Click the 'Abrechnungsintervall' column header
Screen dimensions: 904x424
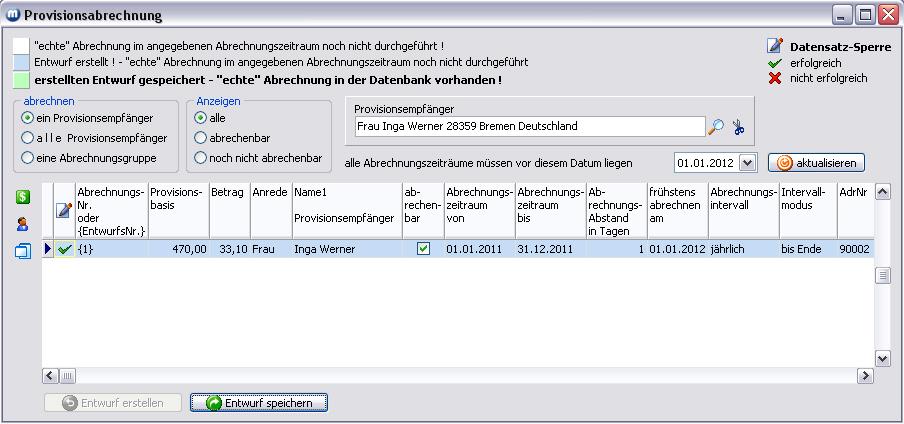[743, 198]
